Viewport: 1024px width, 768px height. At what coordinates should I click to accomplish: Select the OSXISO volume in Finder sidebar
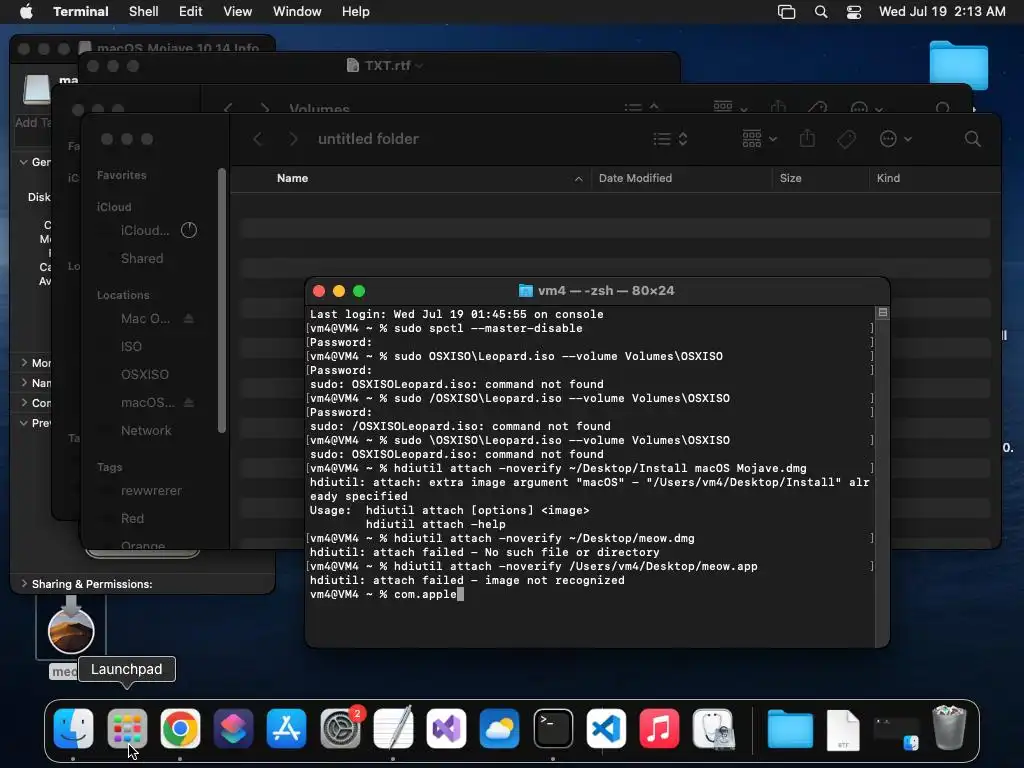click(144, 375)
